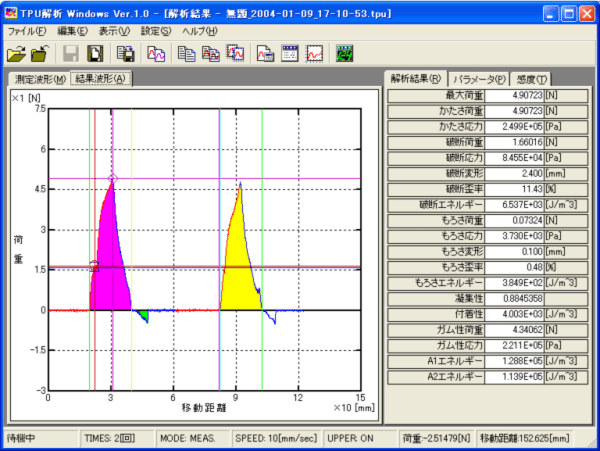Switch to the パラメータ(P) tab
This screenshot has width=600, height=451.
(x=477, y=79)
